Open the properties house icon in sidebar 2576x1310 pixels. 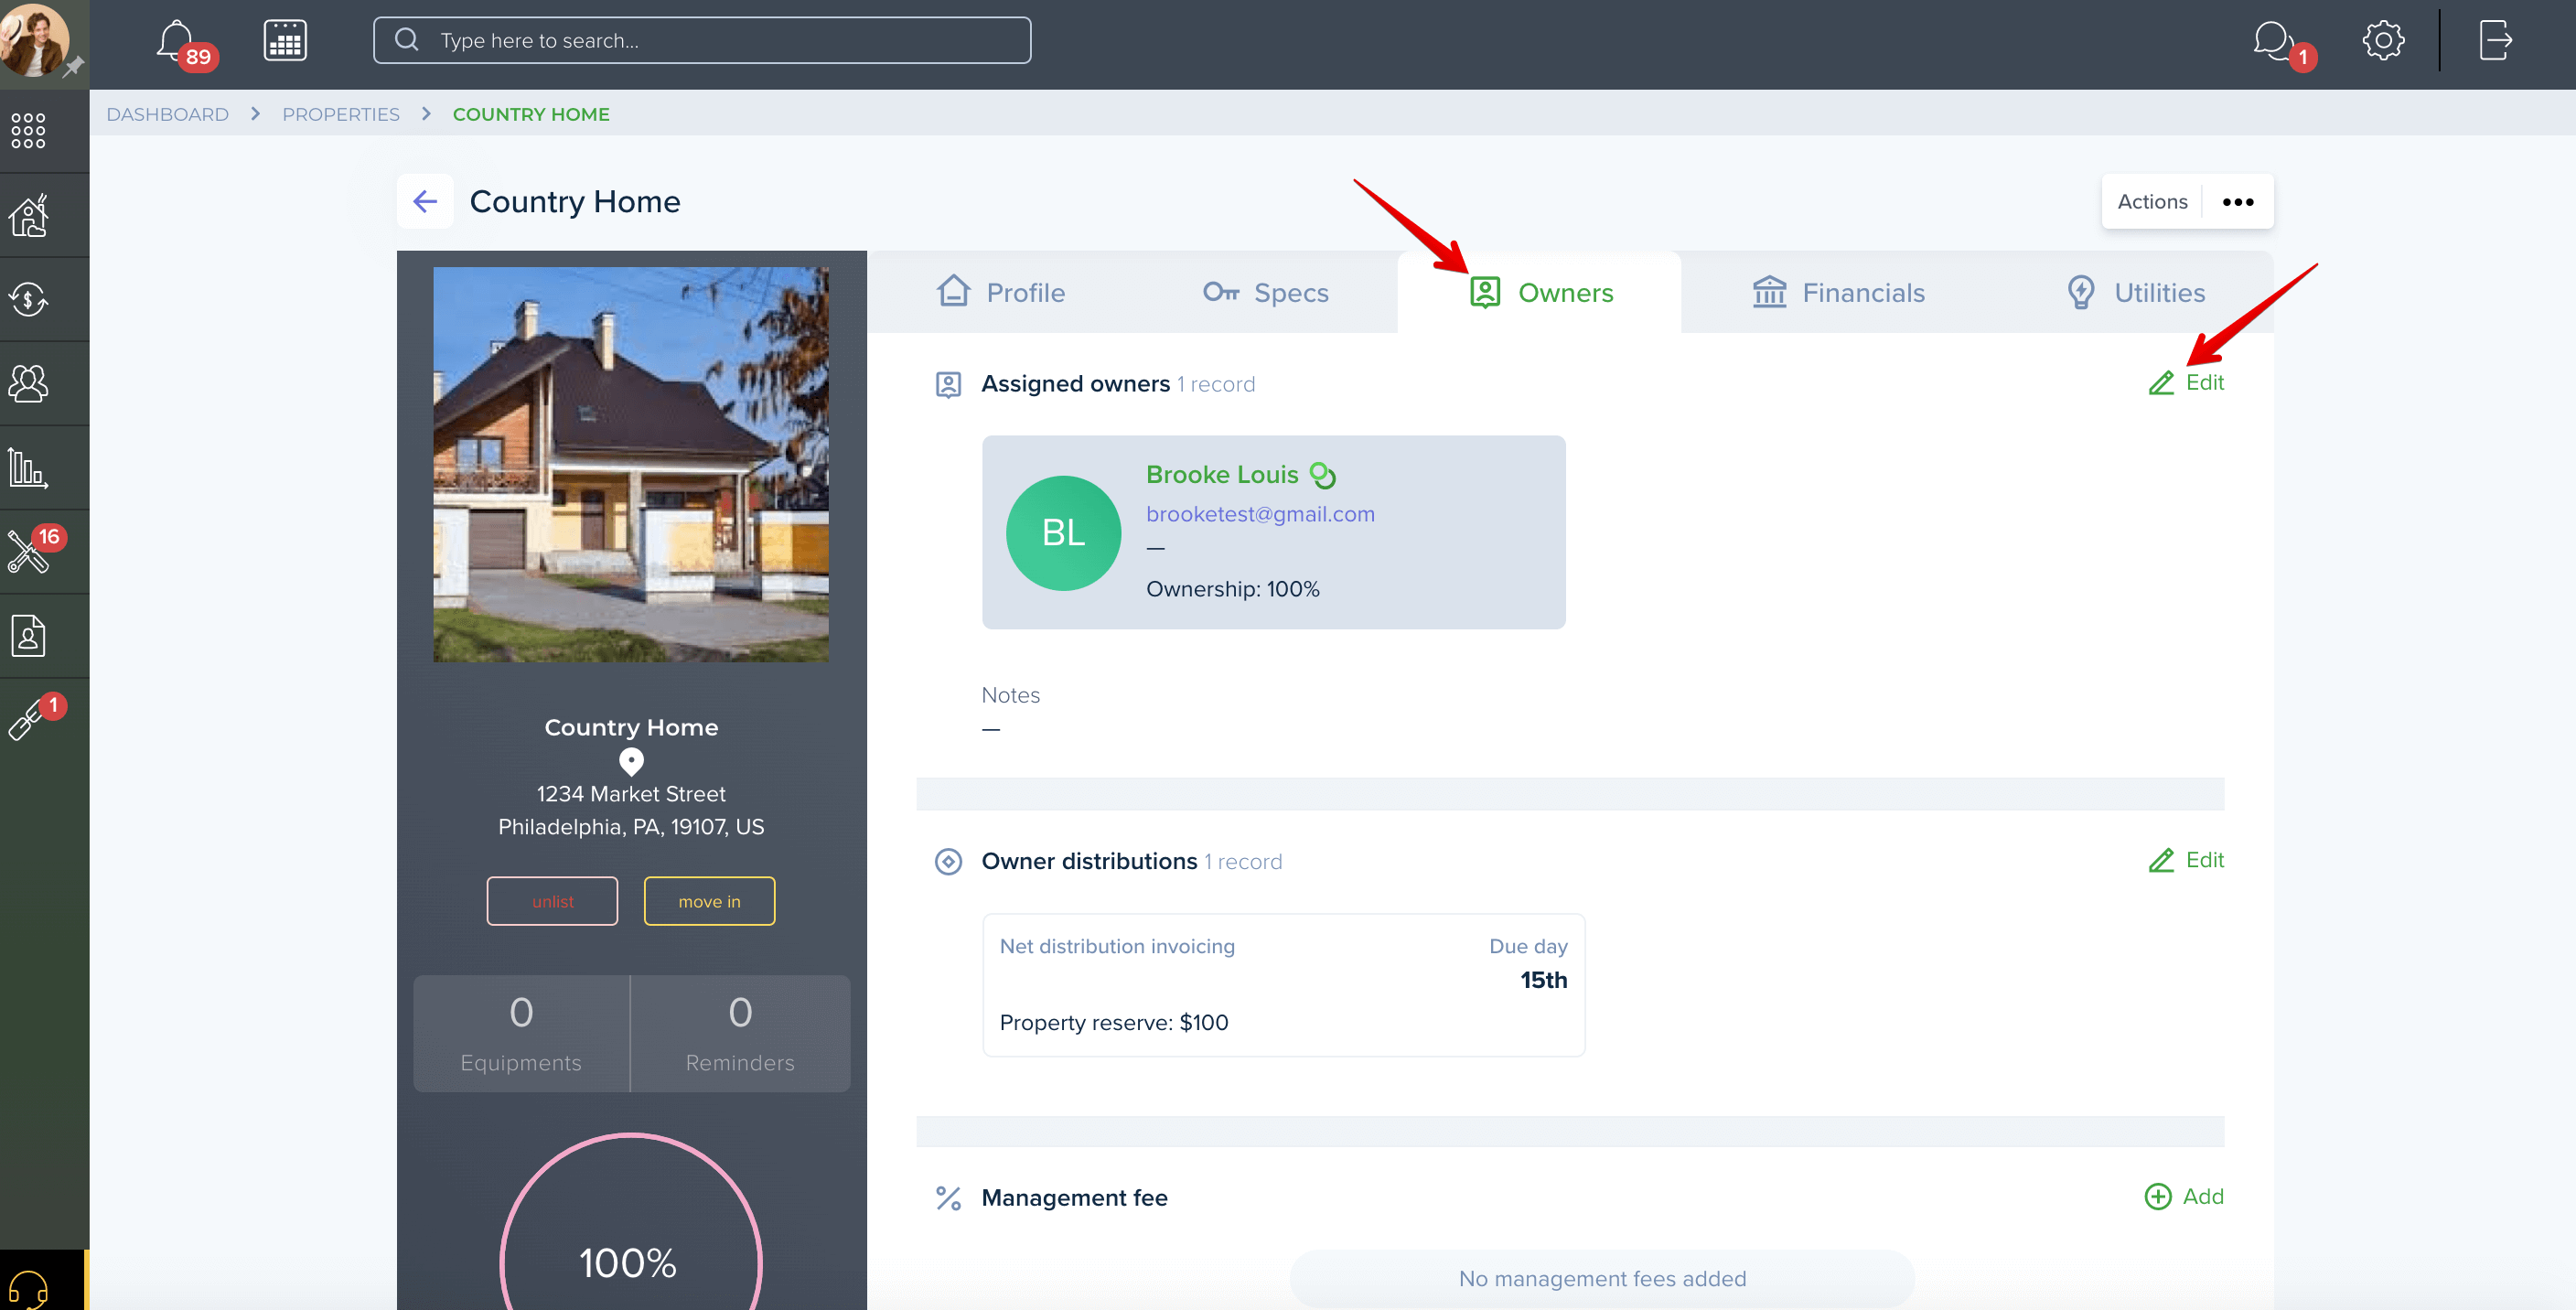tap(28, 215)
